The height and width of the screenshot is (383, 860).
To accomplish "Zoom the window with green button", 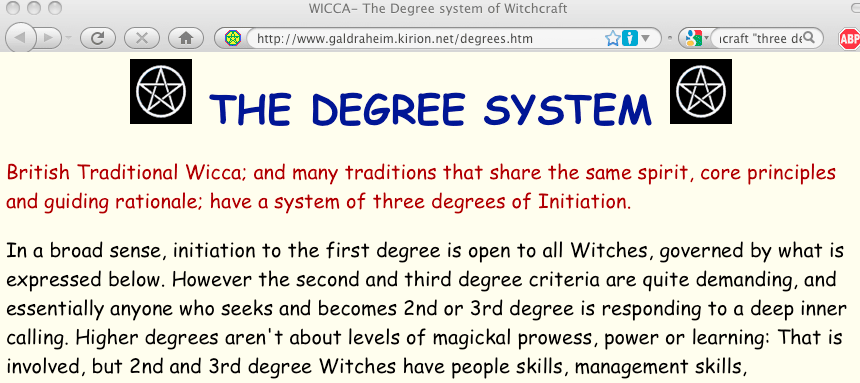I will point(54,8).
